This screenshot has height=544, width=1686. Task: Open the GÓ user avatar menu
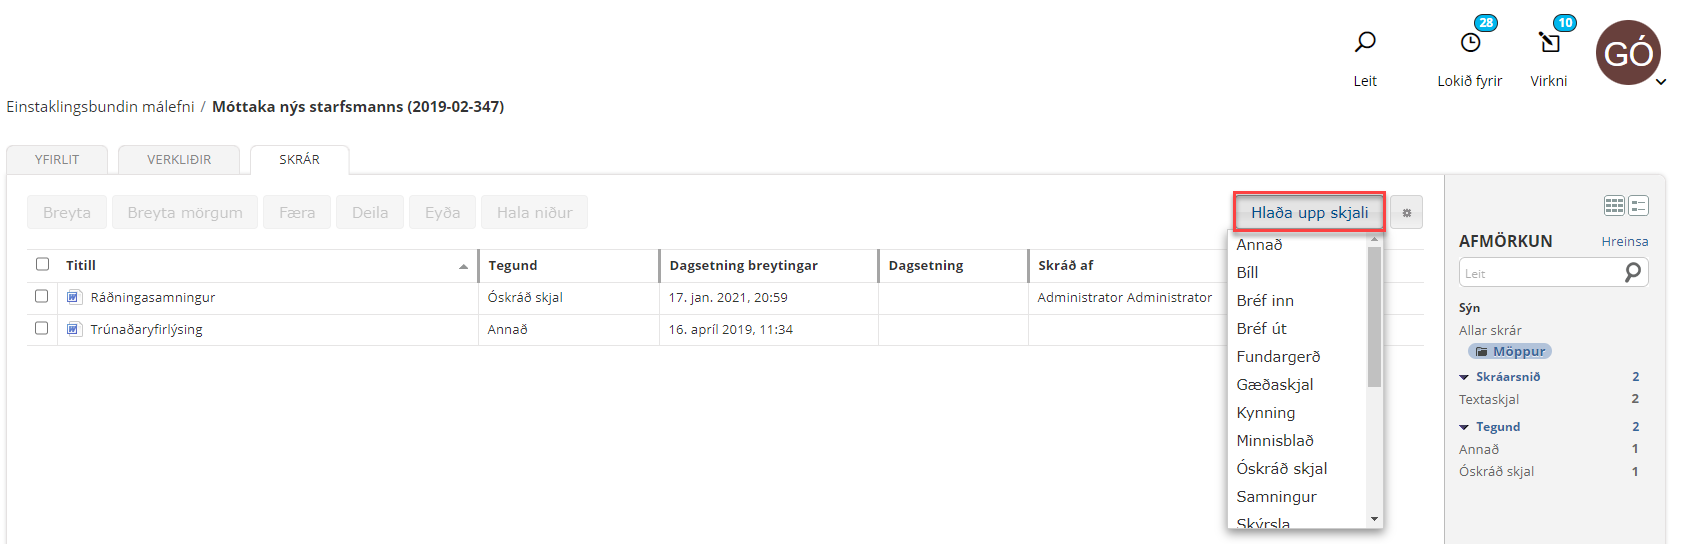pos(1628,53)
